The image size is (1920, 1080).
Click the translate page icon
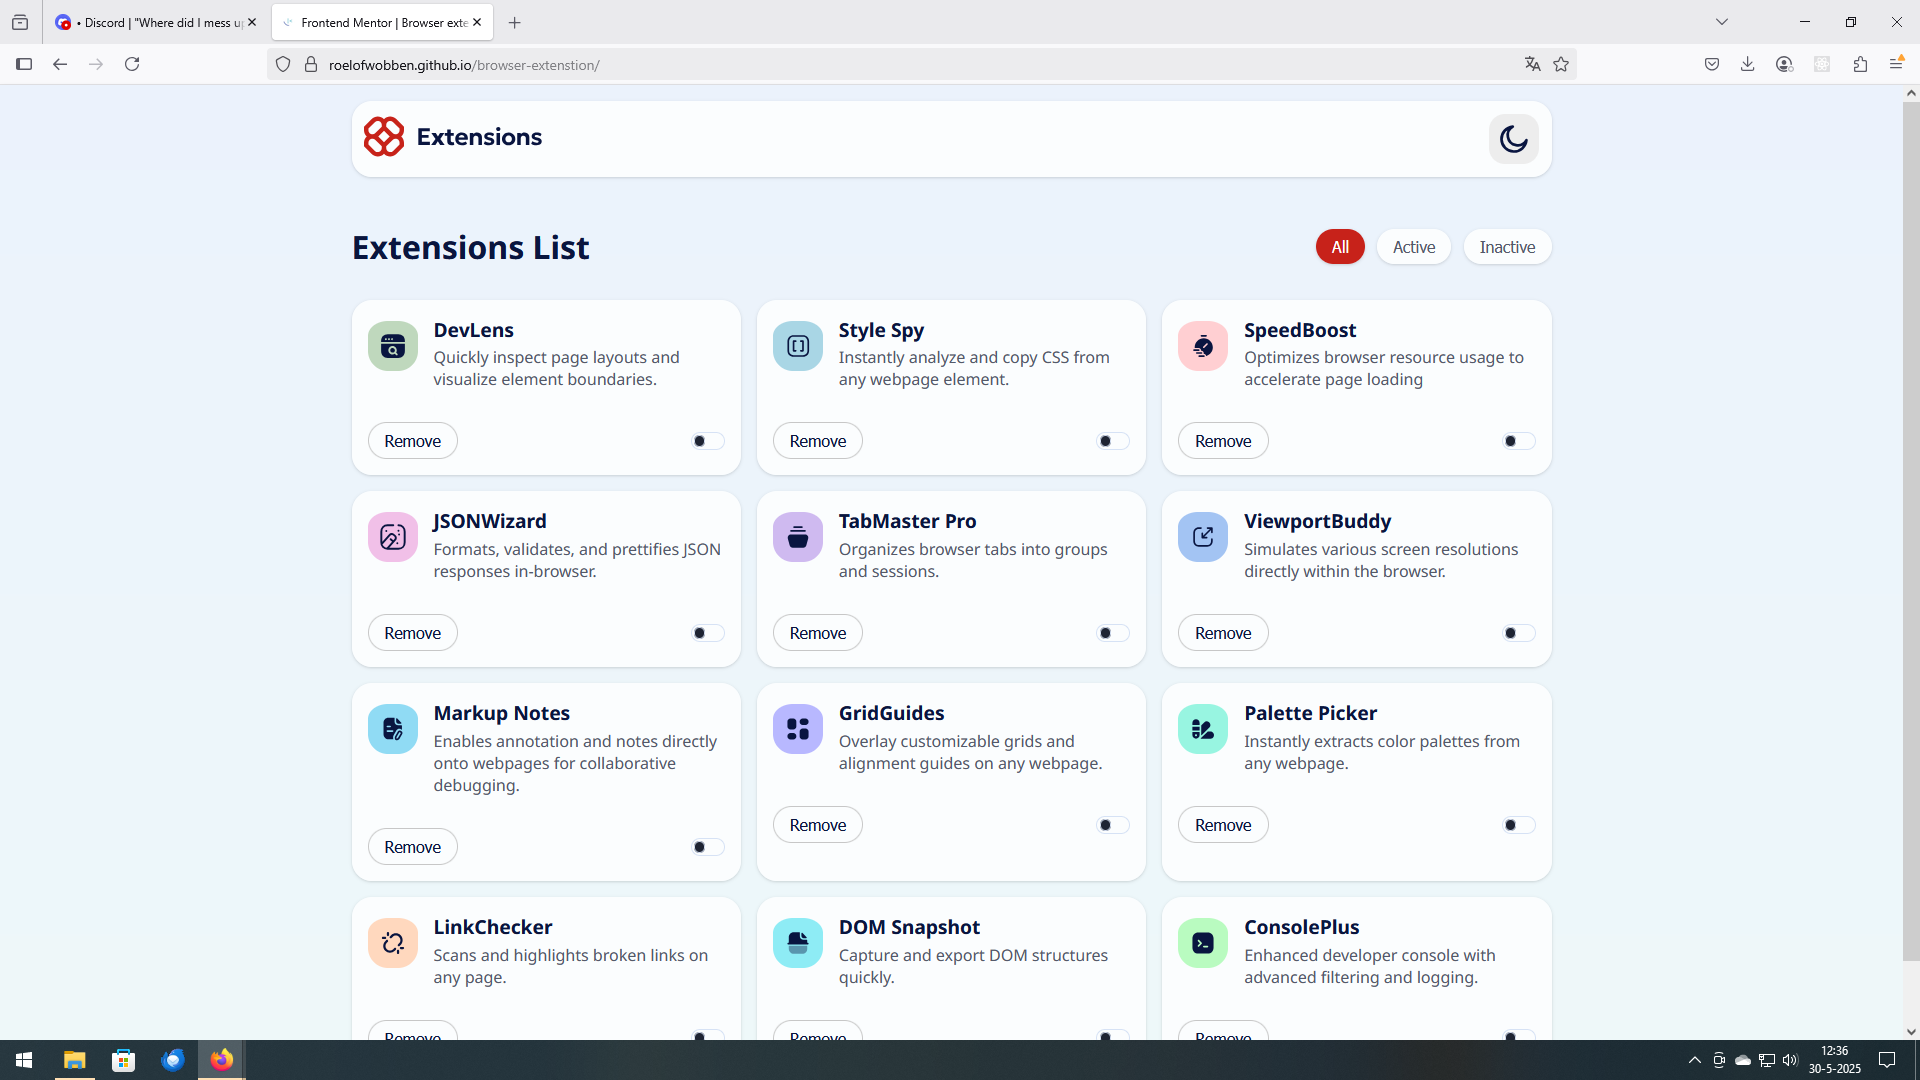(x=1532, y=64)
